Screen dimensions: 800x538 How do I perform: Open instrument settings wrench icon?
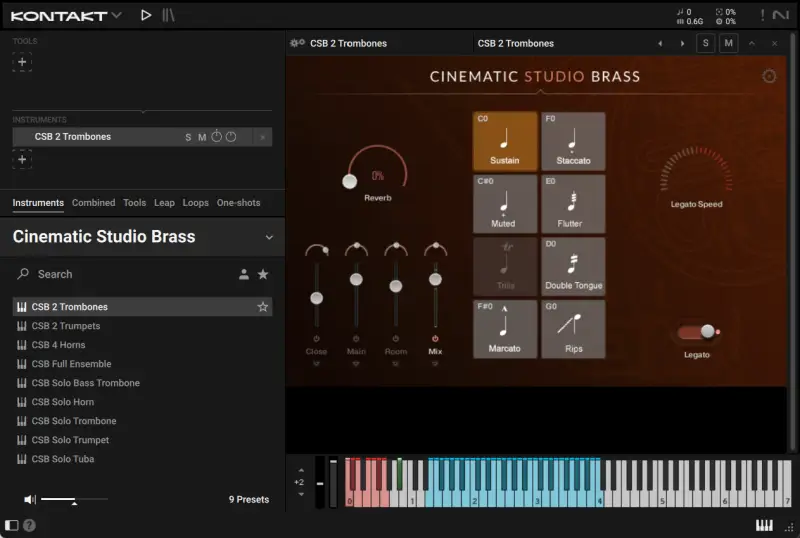(x=297, y=43)
